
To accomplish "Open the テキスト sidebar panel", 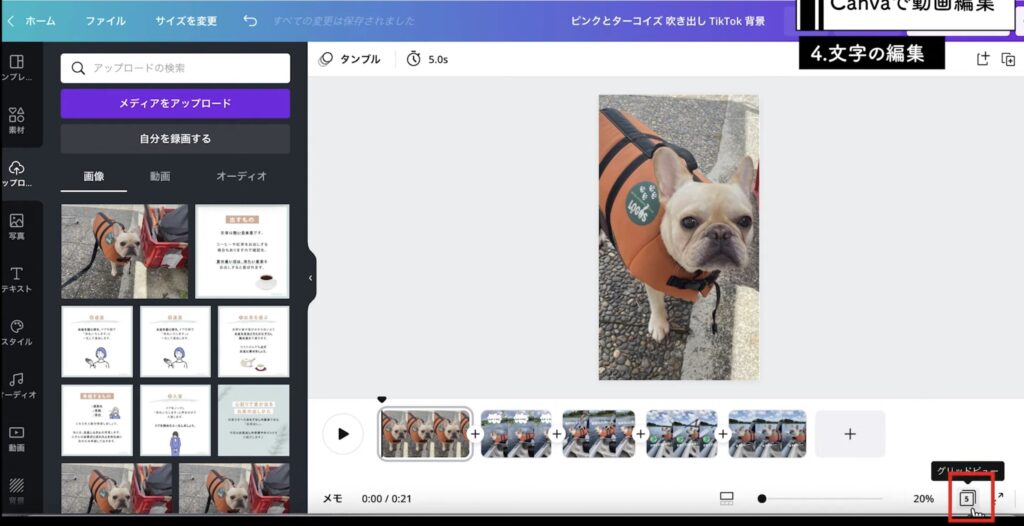I will (x=17, y=280).
